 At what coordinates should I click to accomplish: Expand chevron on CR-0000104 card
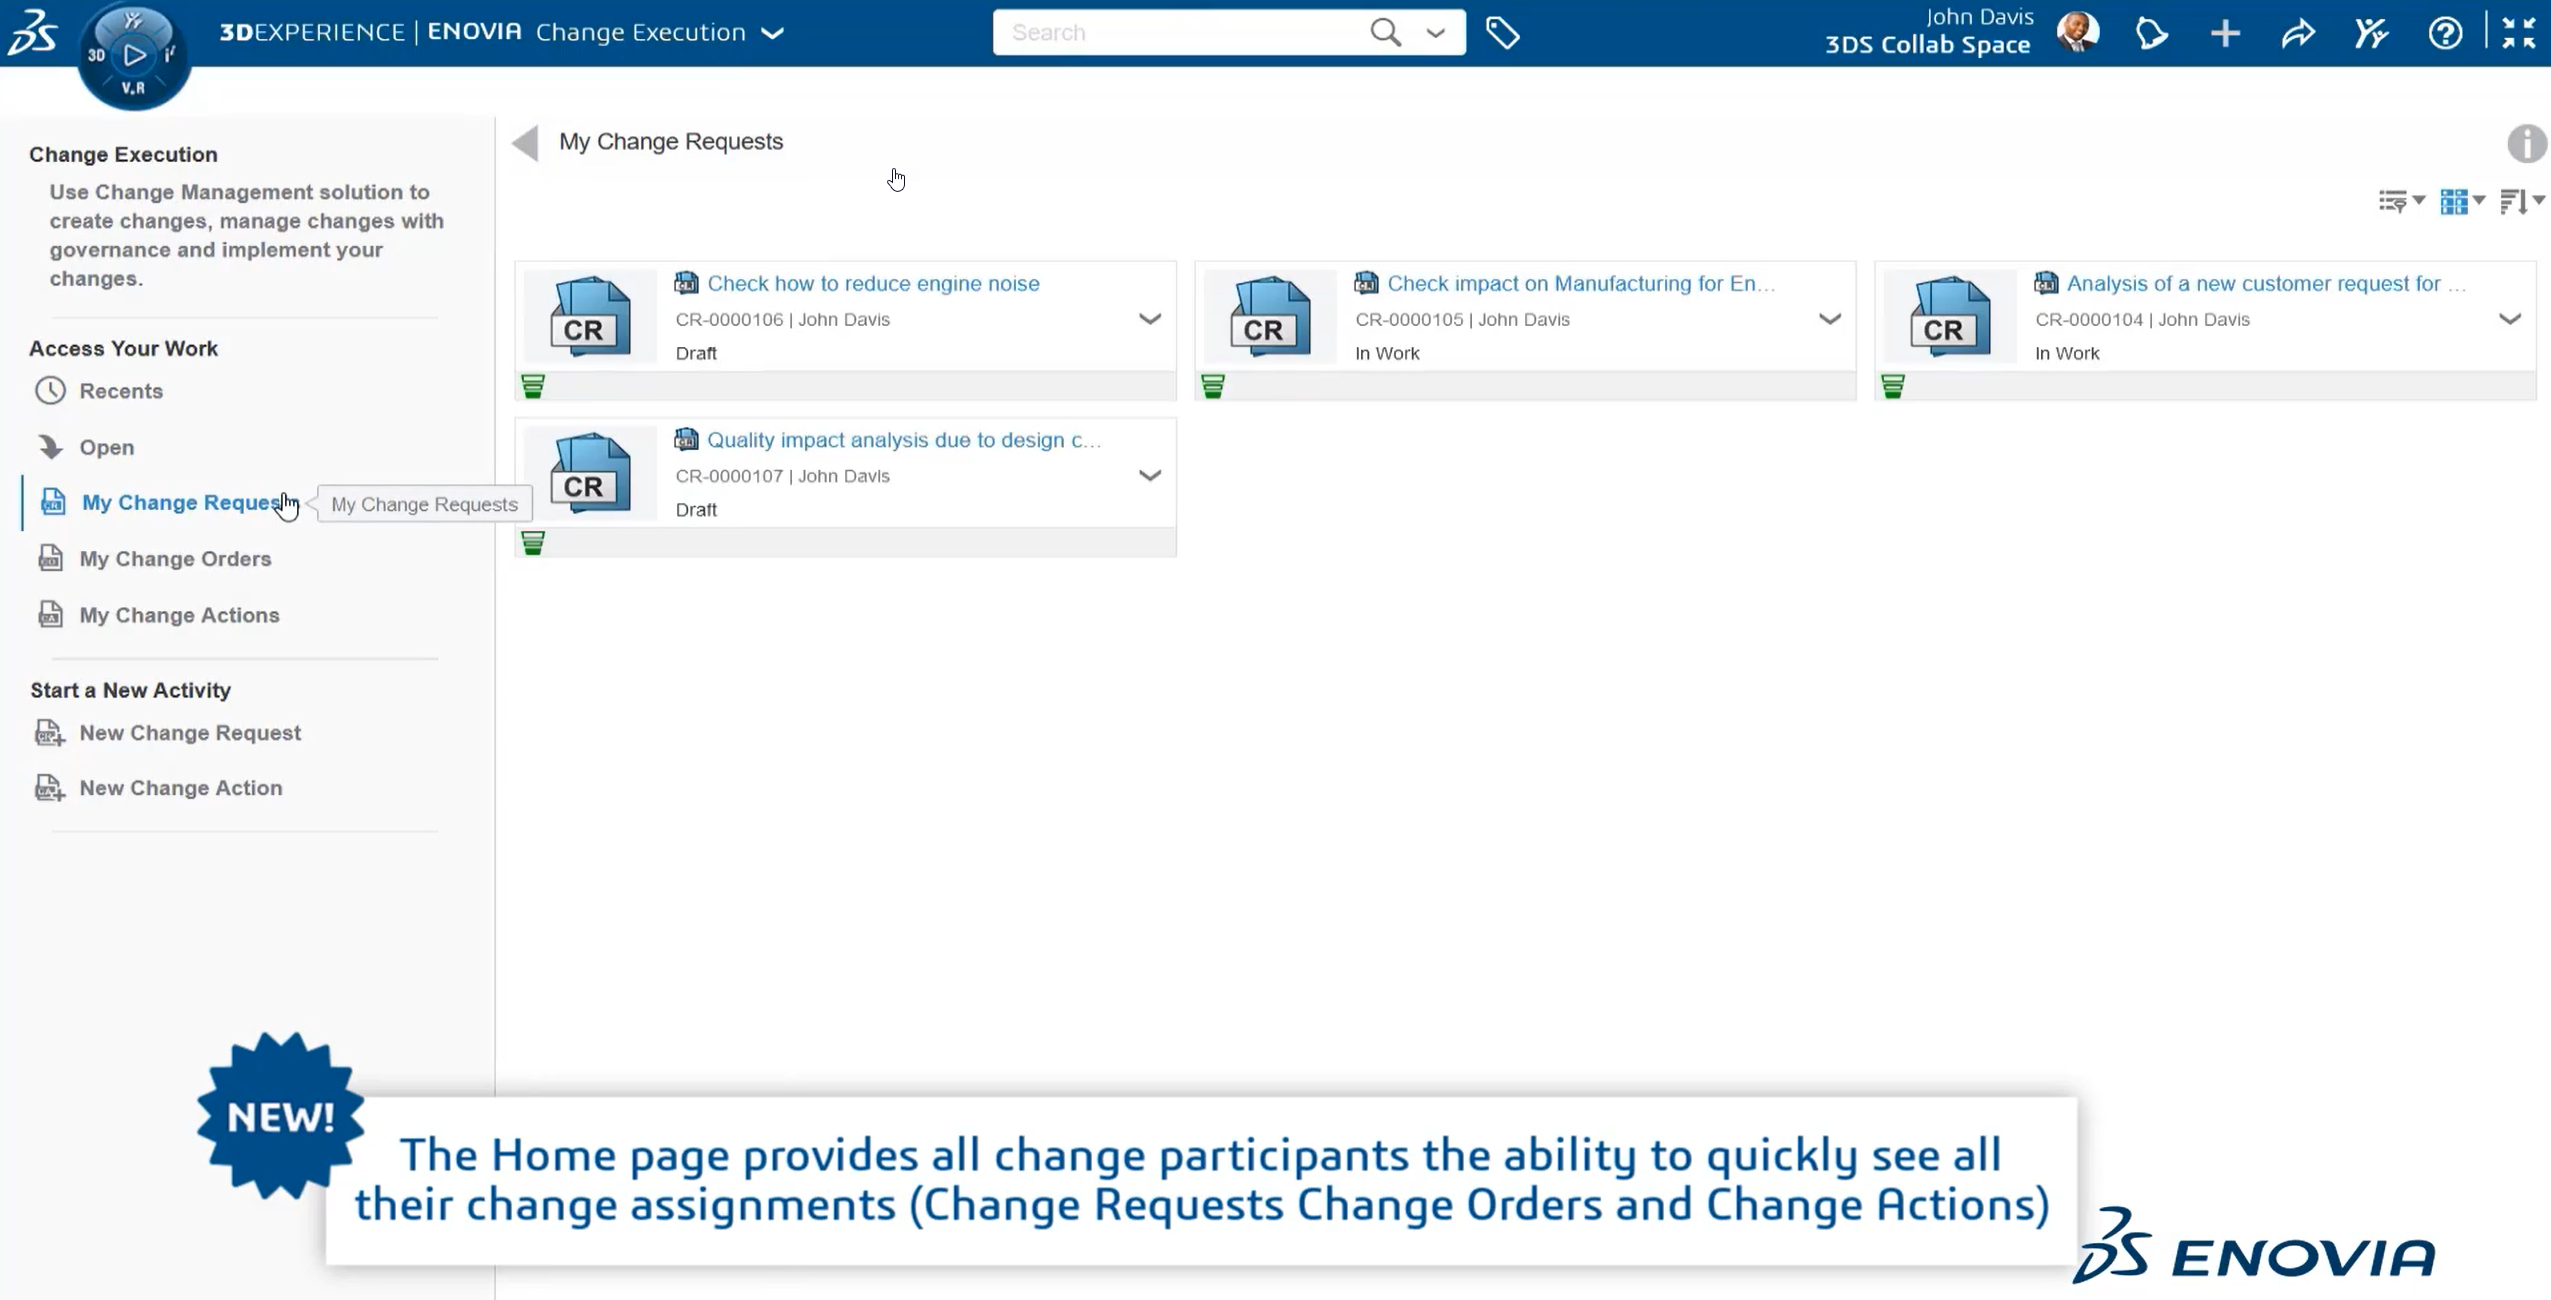pyautogui.click(x=2510, y=319)
